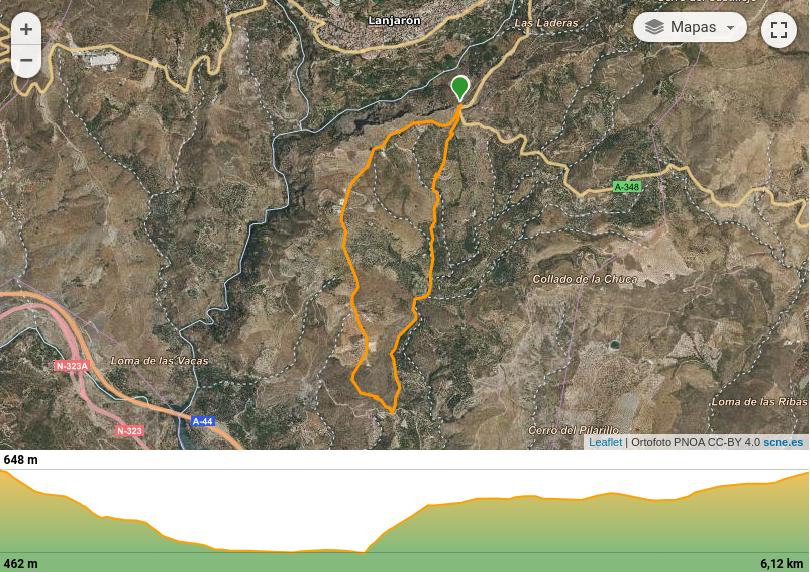Click the Collado de la Chuca label
This screenshot has width=810, height=572.
pos(584,279)
